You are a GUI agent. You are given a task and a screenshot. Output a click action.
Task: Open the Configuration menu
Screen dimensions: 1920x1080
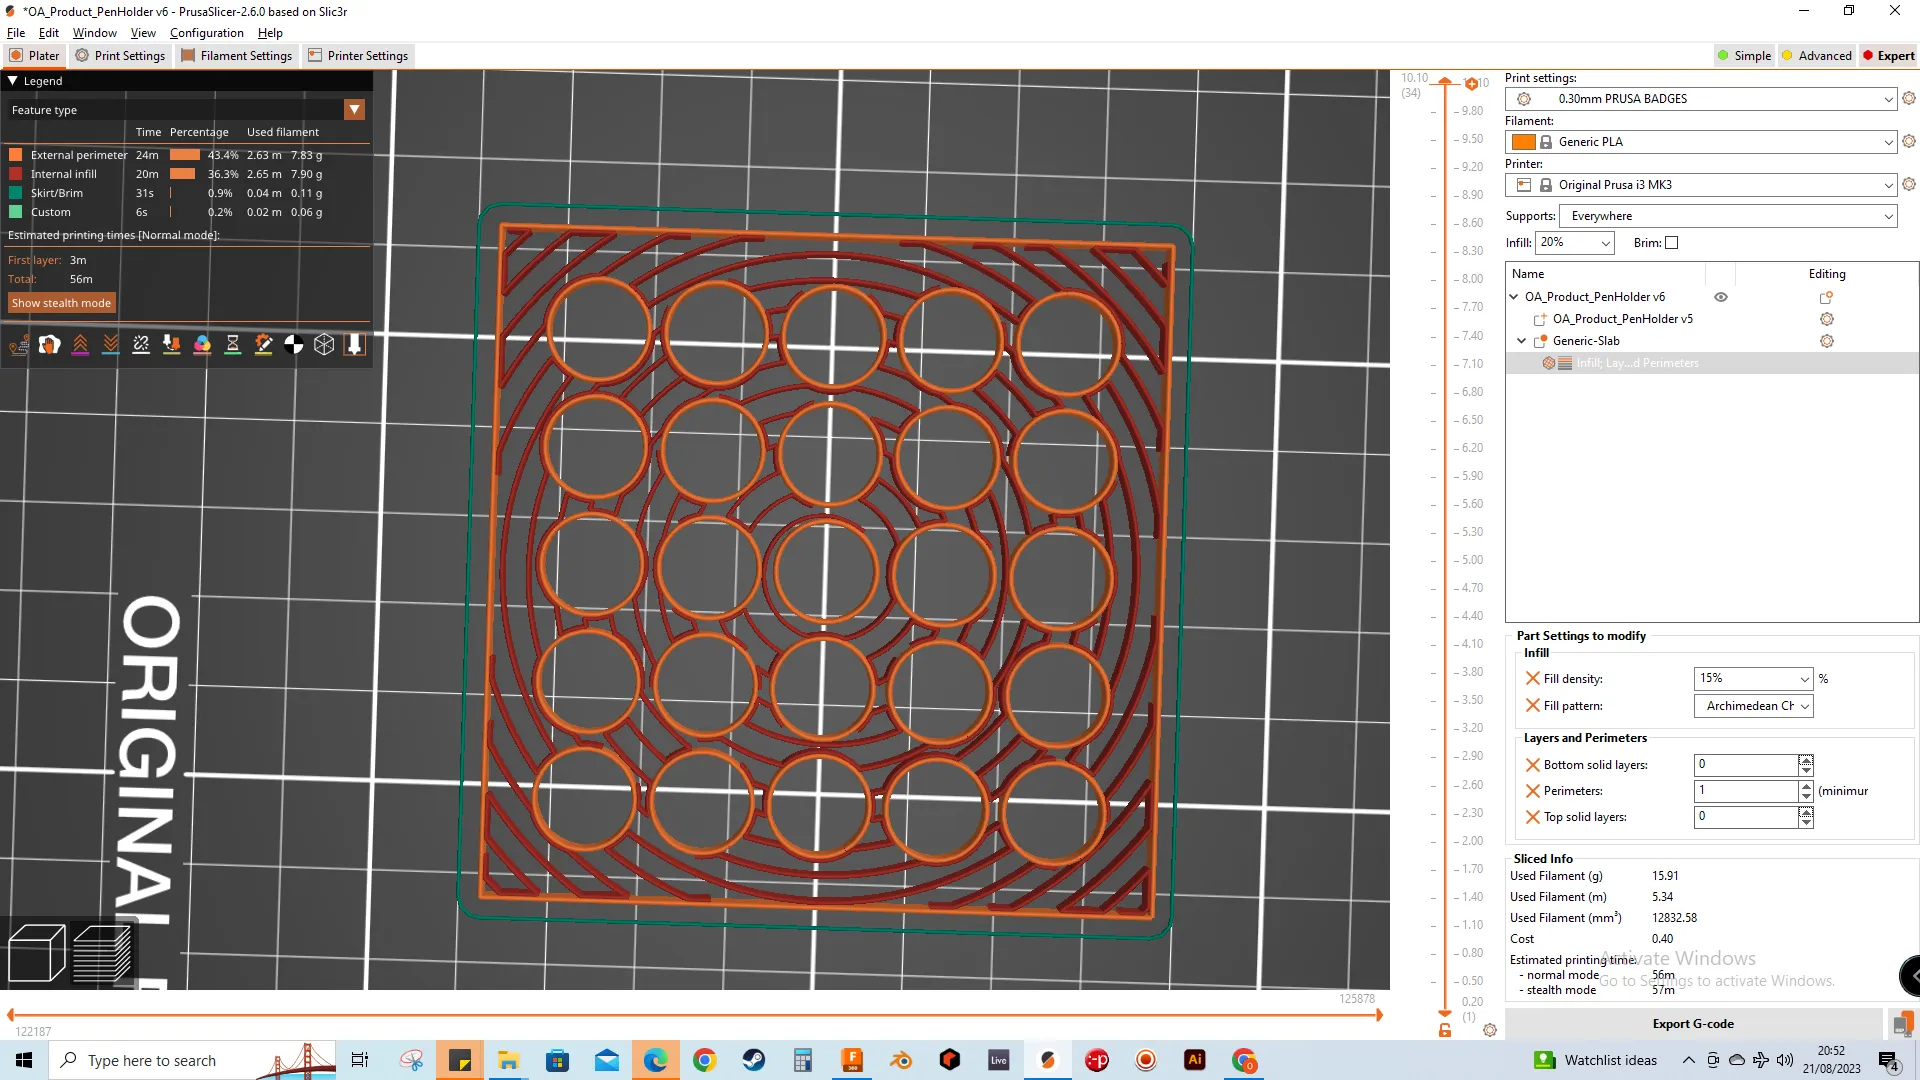(x=206, y=33)
